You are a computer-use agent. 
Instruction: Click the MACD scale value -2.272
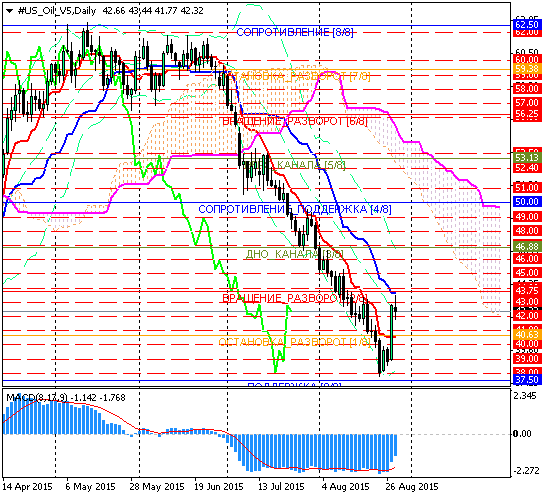526,471
